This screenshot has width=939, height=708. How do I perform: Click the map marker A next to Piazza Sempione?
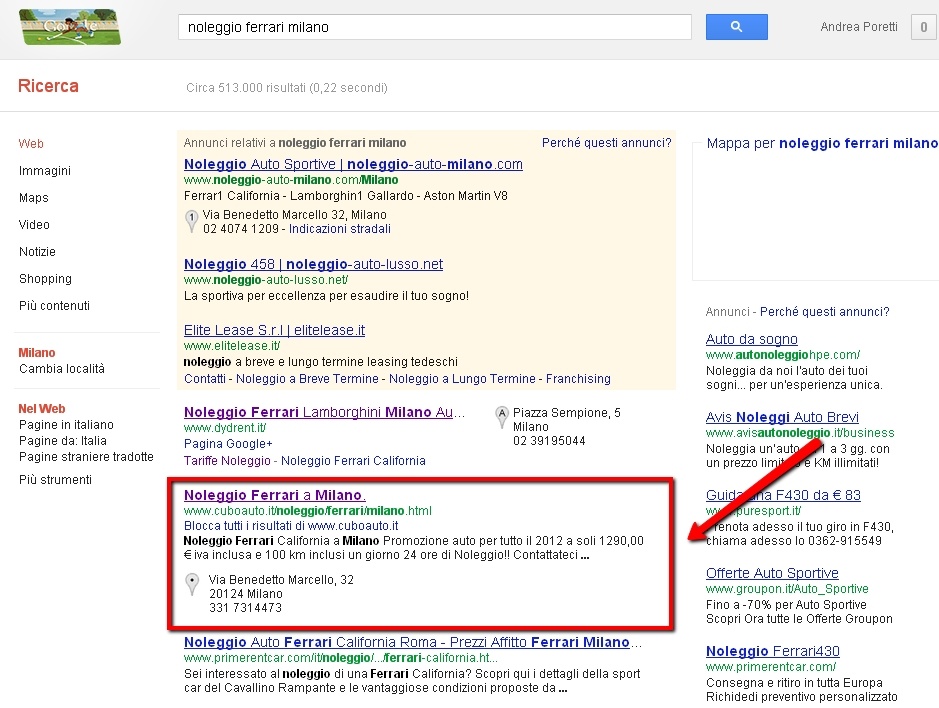(502, 417)
